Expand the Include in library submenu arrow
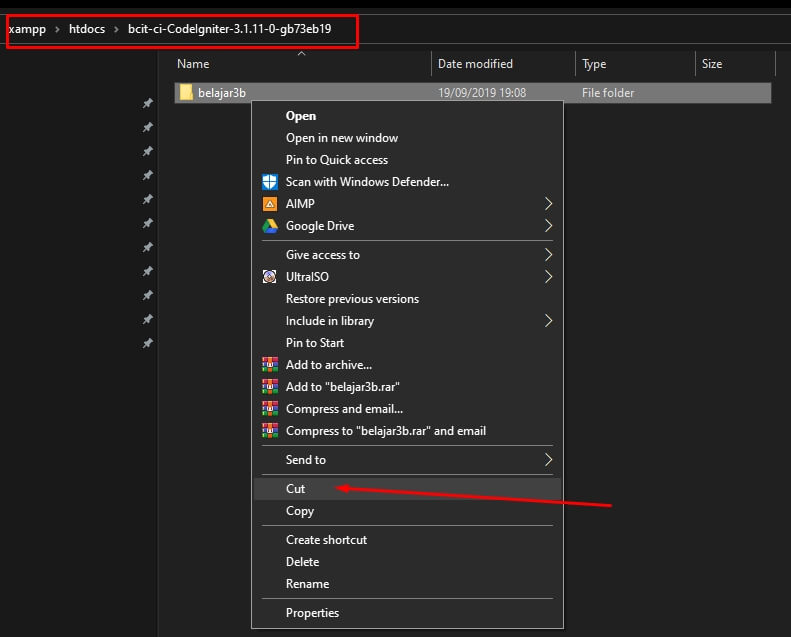This screenshot has height=637, width=791. point(548,321)
